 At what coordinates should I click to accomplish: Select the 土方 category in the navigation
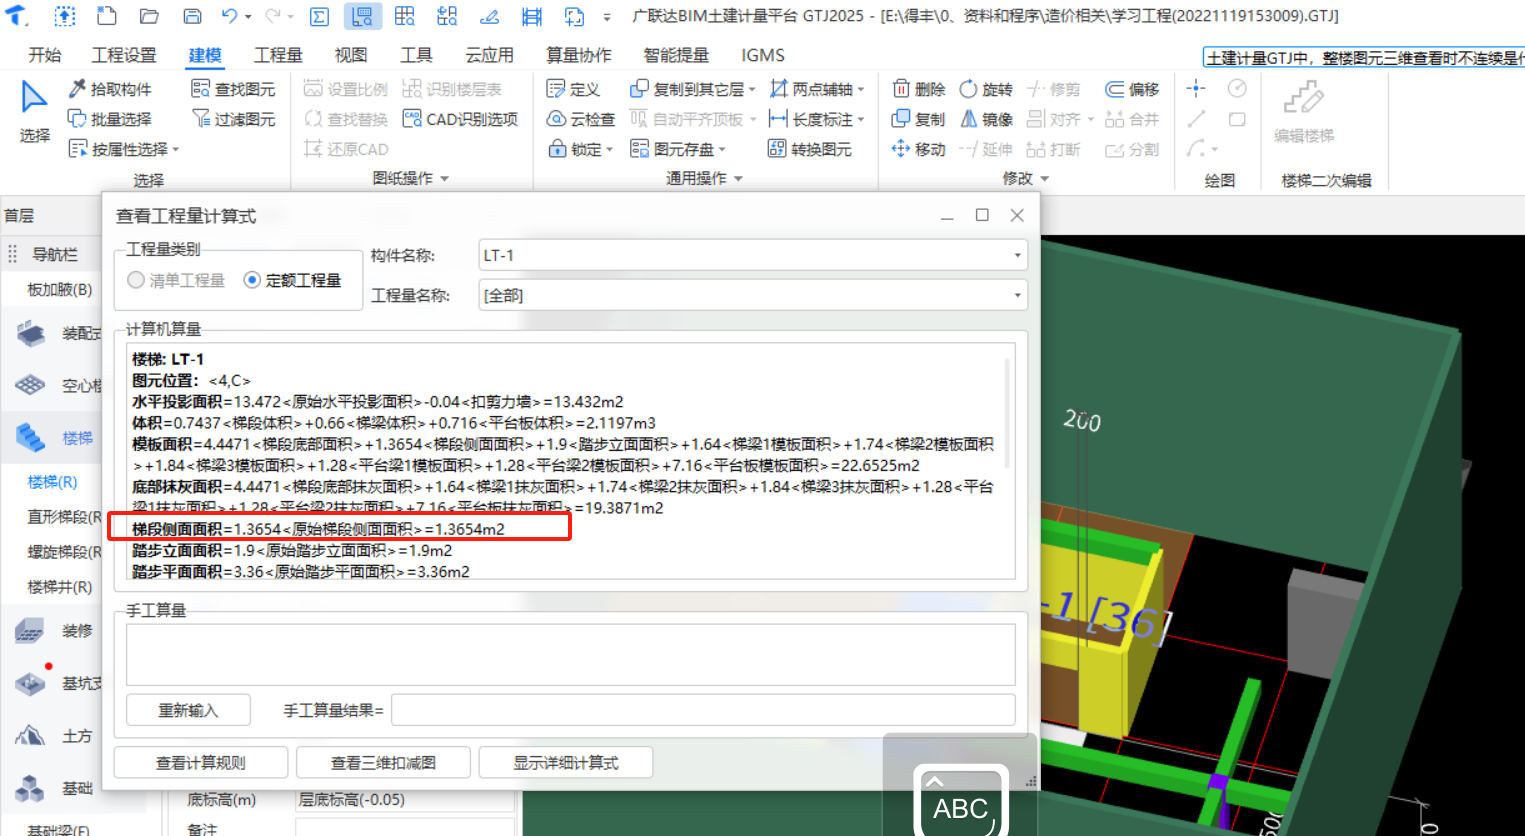(56, 736)
